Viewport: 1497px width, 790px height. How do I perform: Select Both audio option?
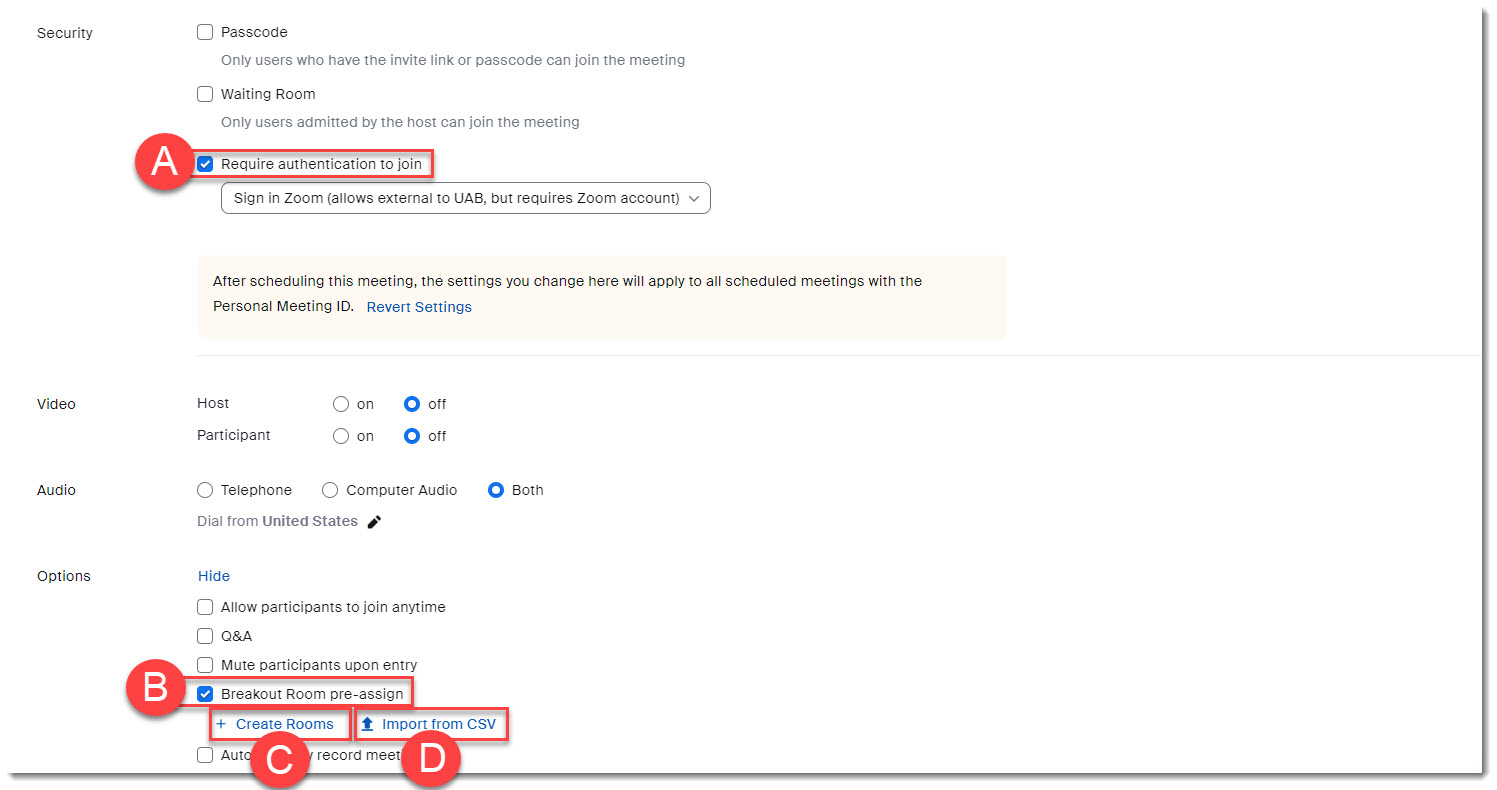(x=496, y=490)
